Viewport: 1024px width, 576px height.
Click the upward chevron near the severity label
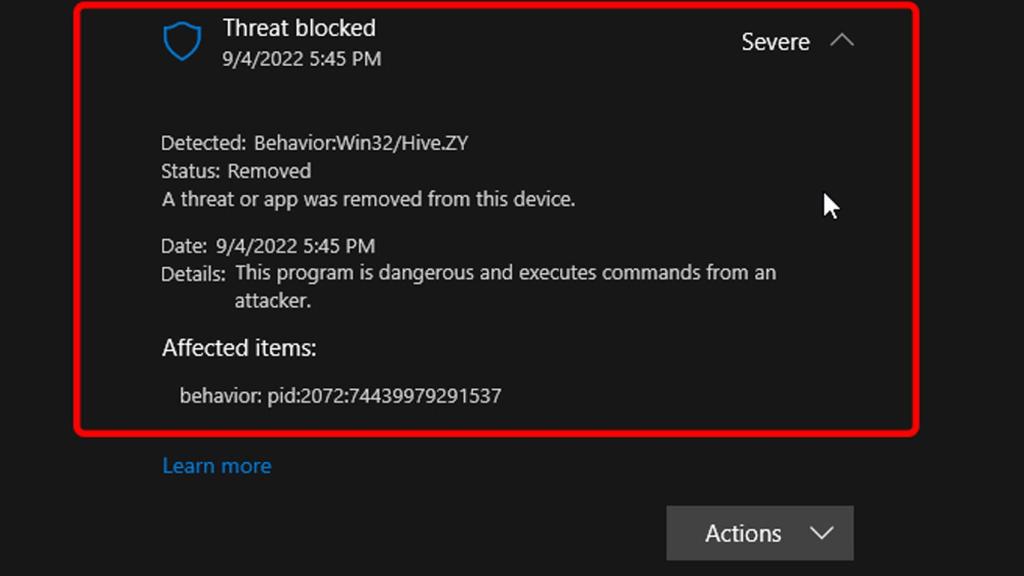[843, 41]
